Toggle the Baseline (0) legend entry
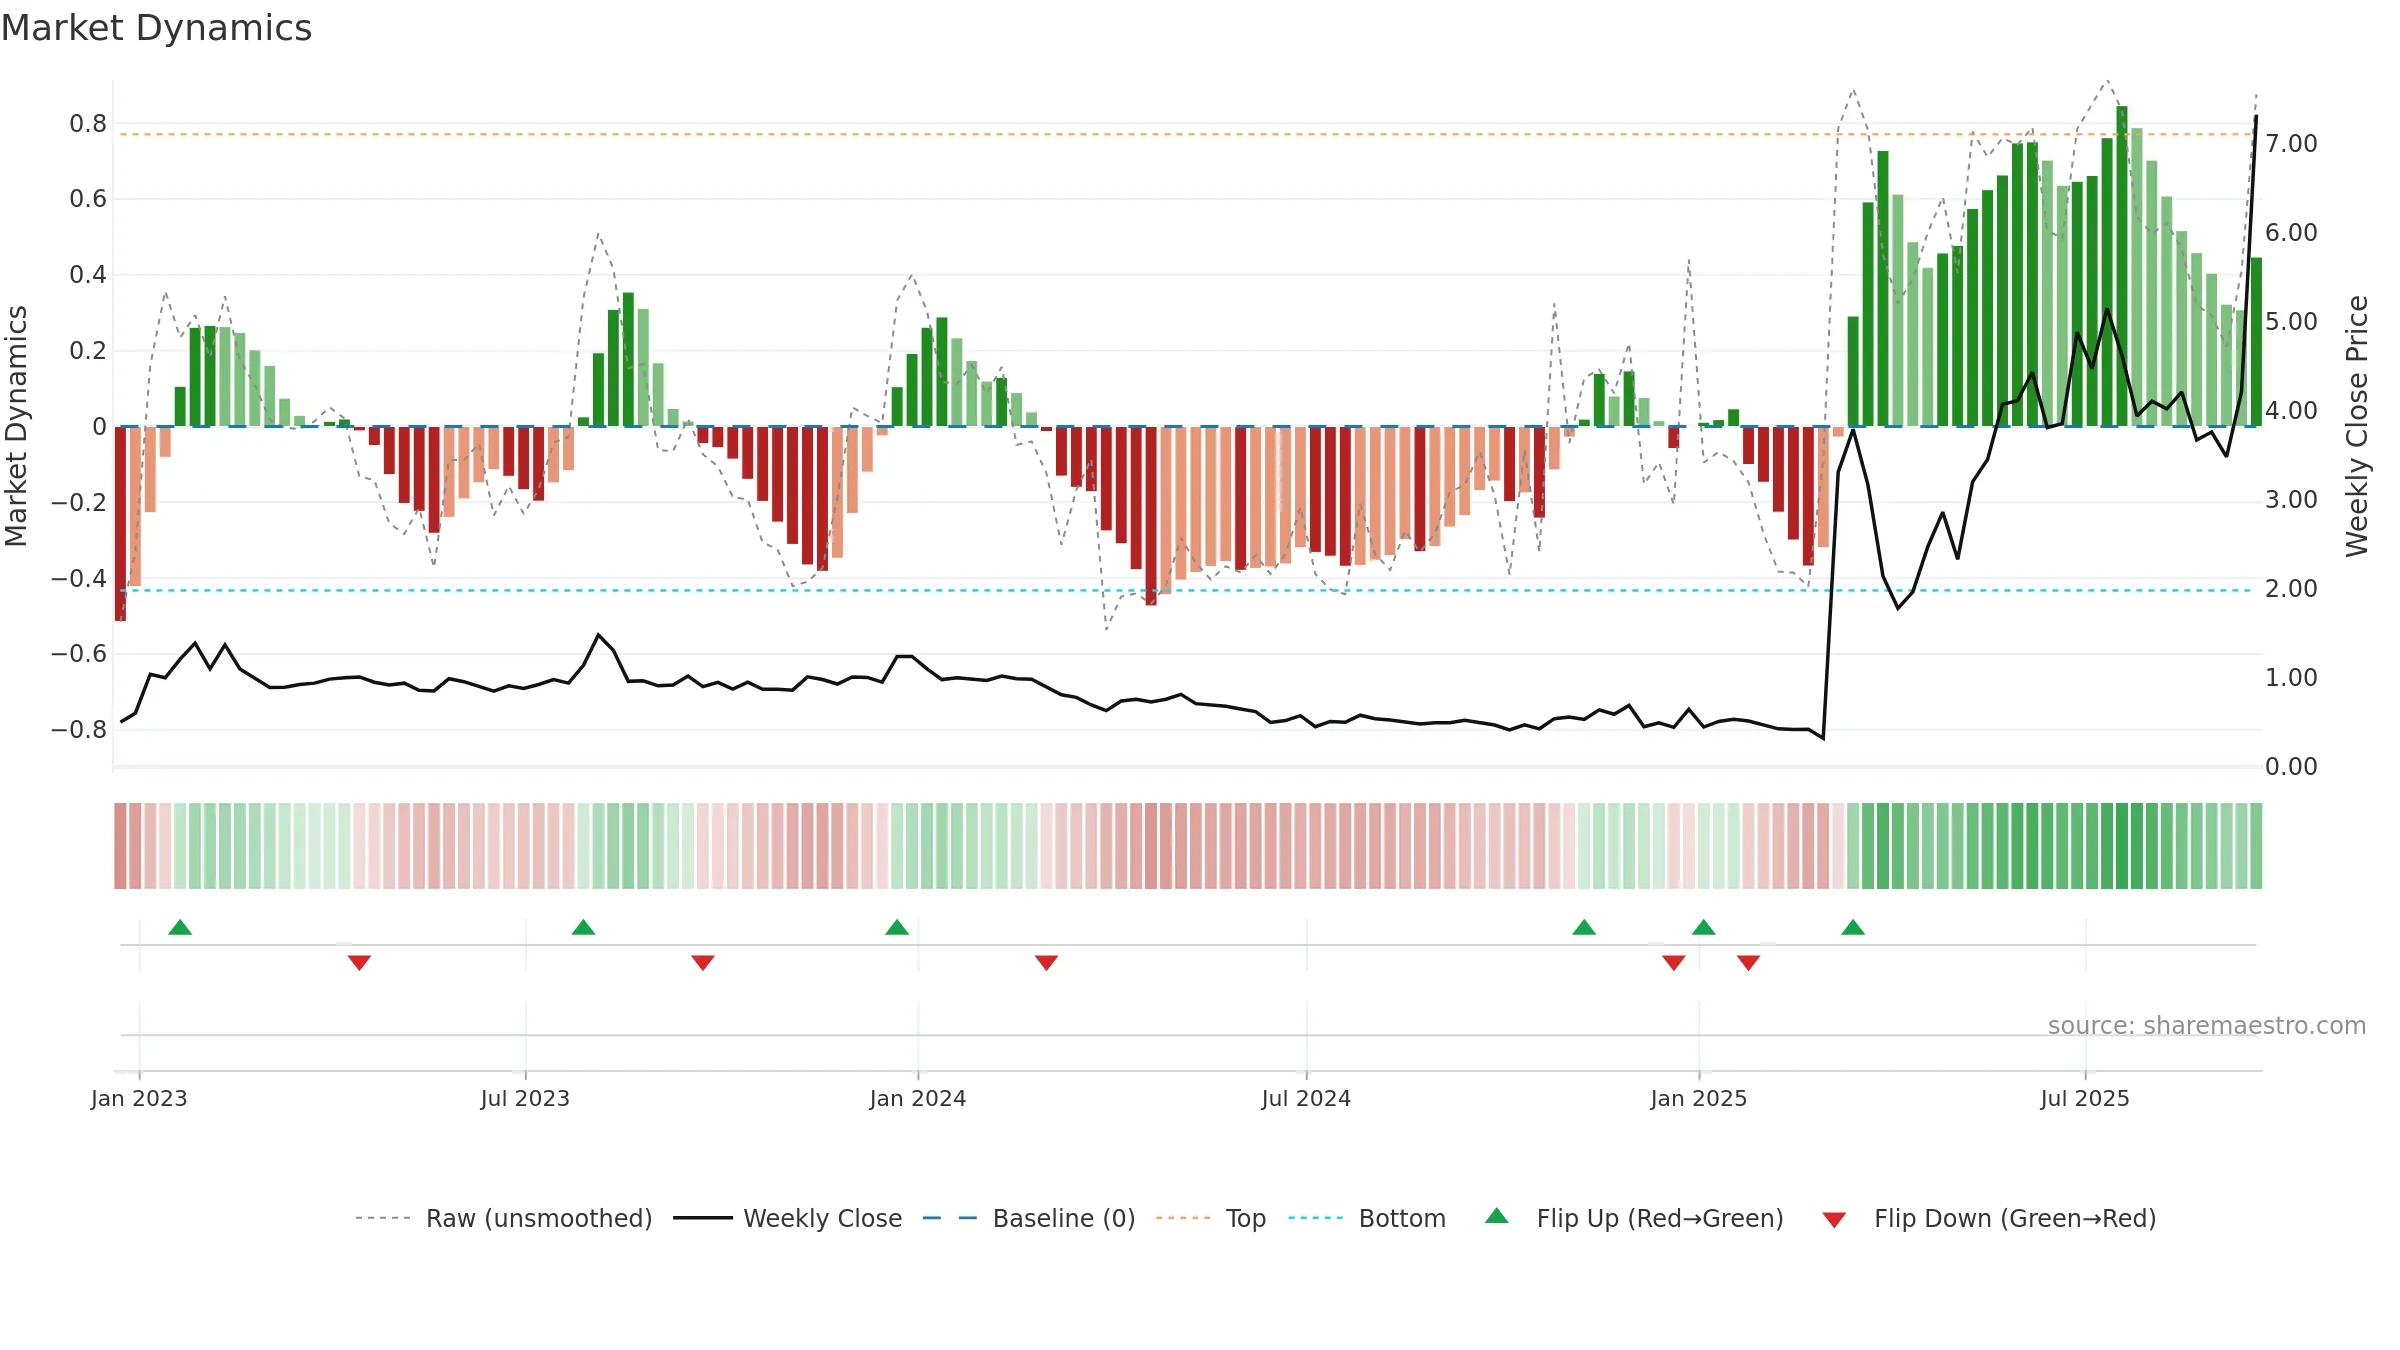 click(1028, 1218)
